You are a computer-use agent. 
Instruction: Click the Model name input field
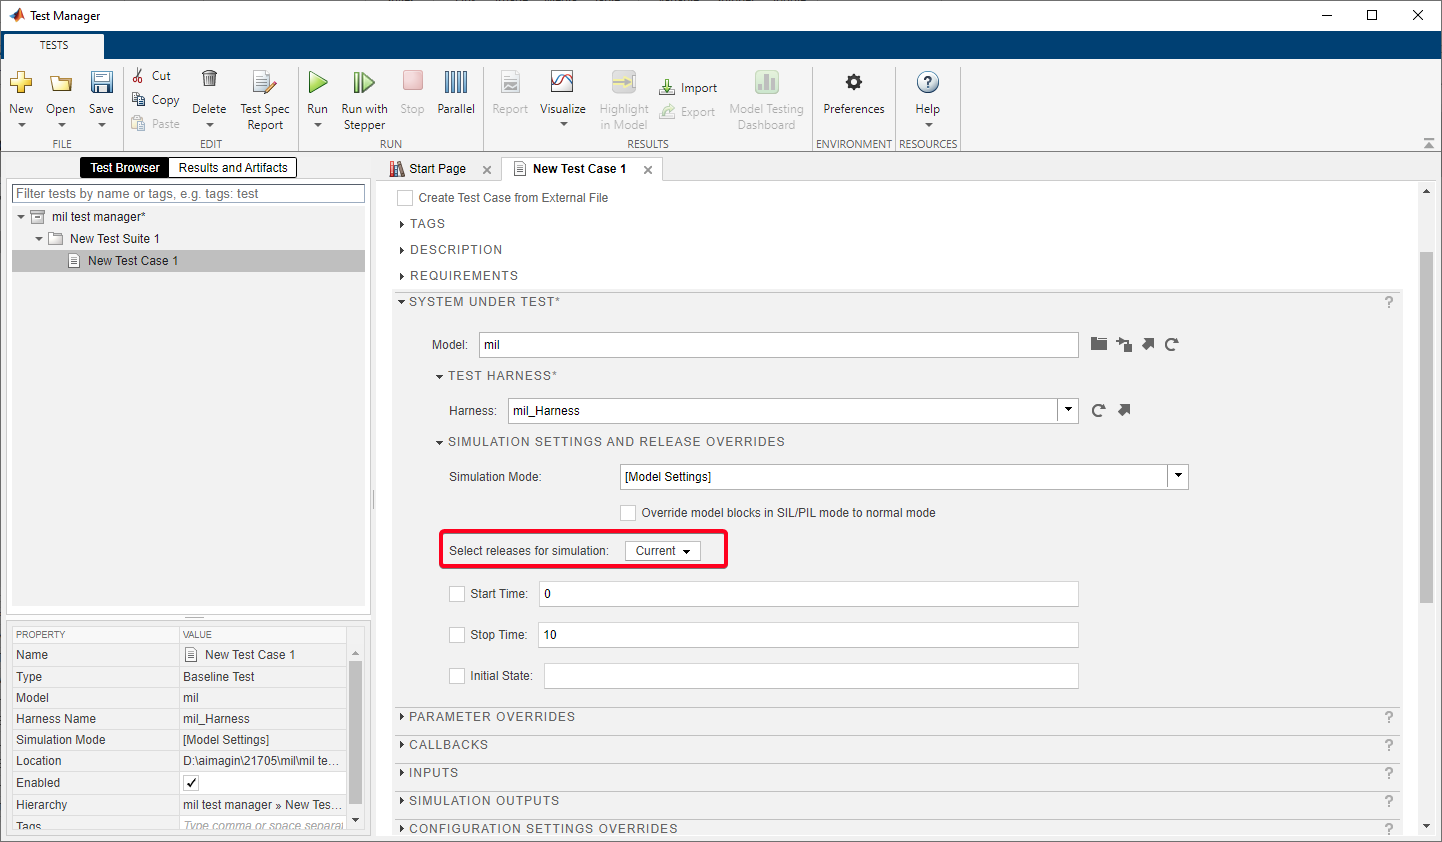coord(778,345)
